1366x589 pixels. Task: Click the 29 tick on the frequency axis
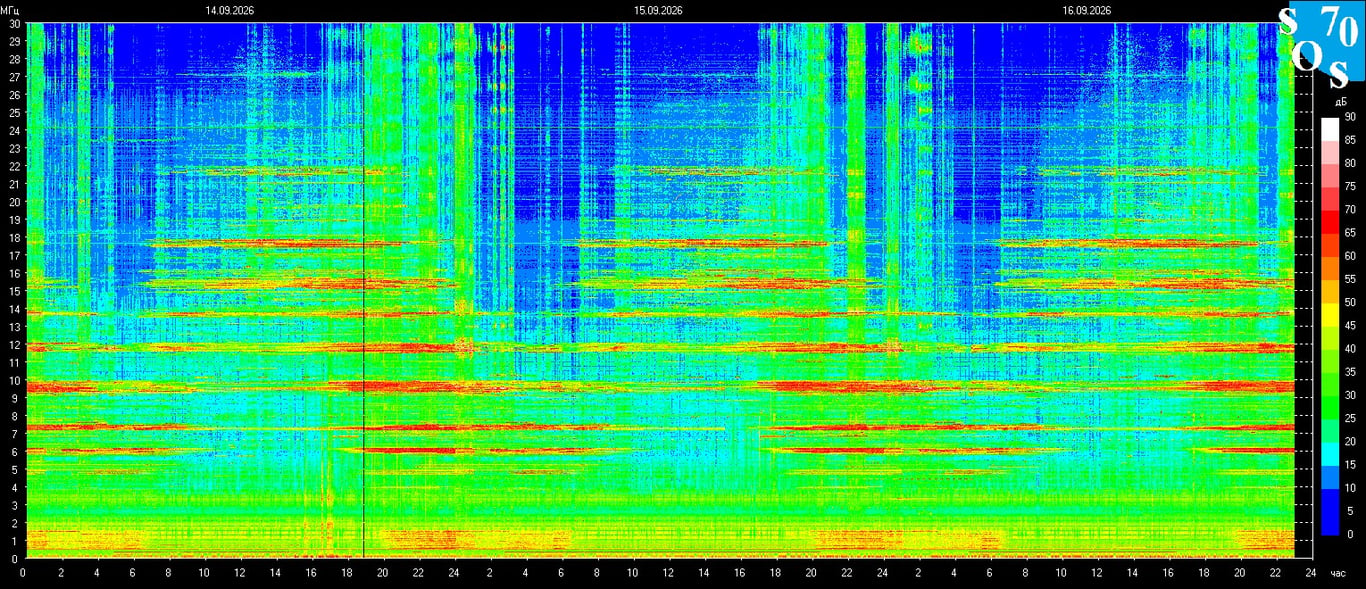(x=14, y=41)
